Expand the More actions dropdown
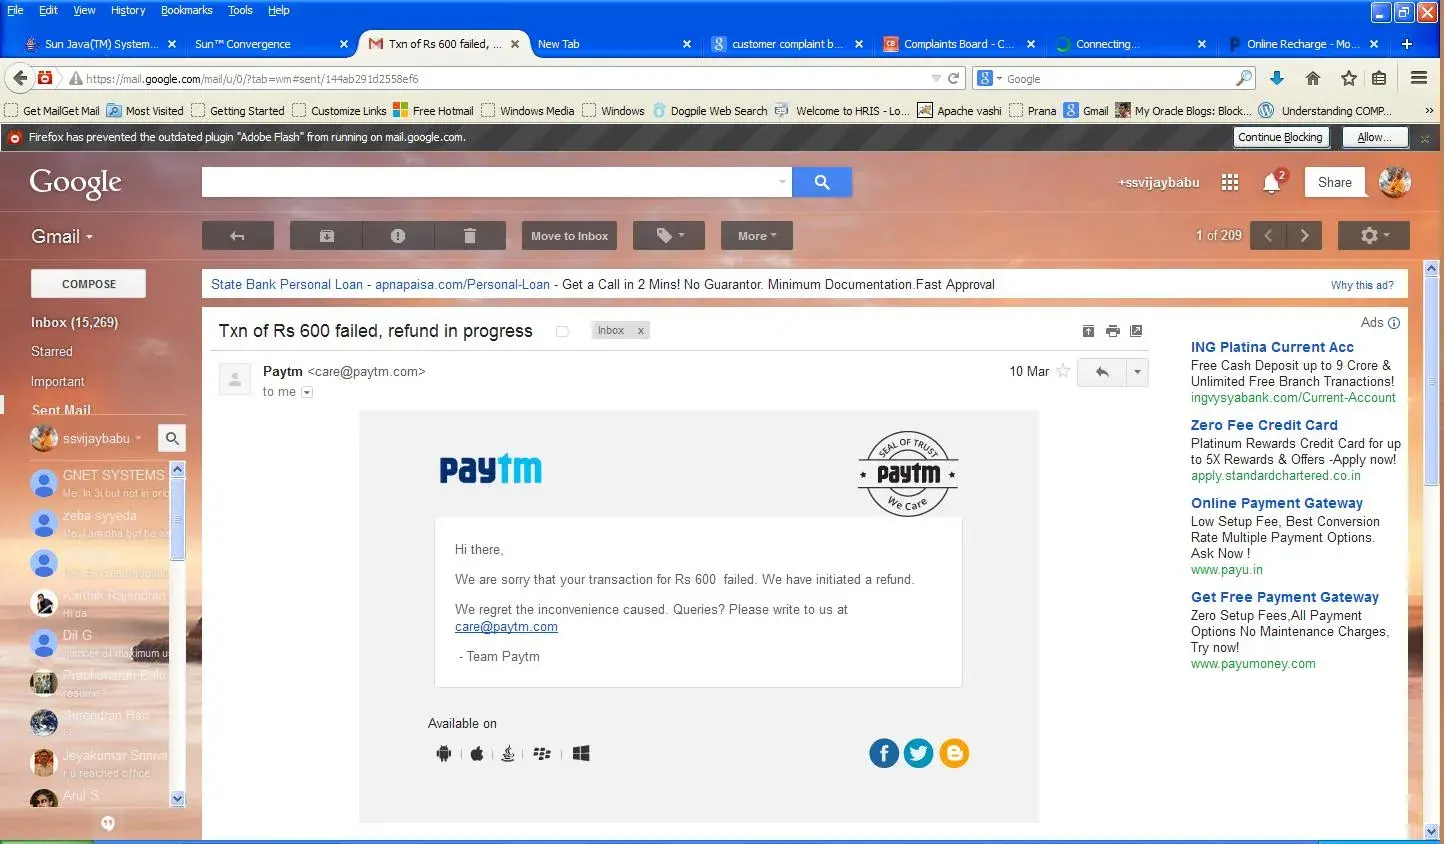This screenshot has width=1444, height=844. pyautogui.click(x=757, y=236)
